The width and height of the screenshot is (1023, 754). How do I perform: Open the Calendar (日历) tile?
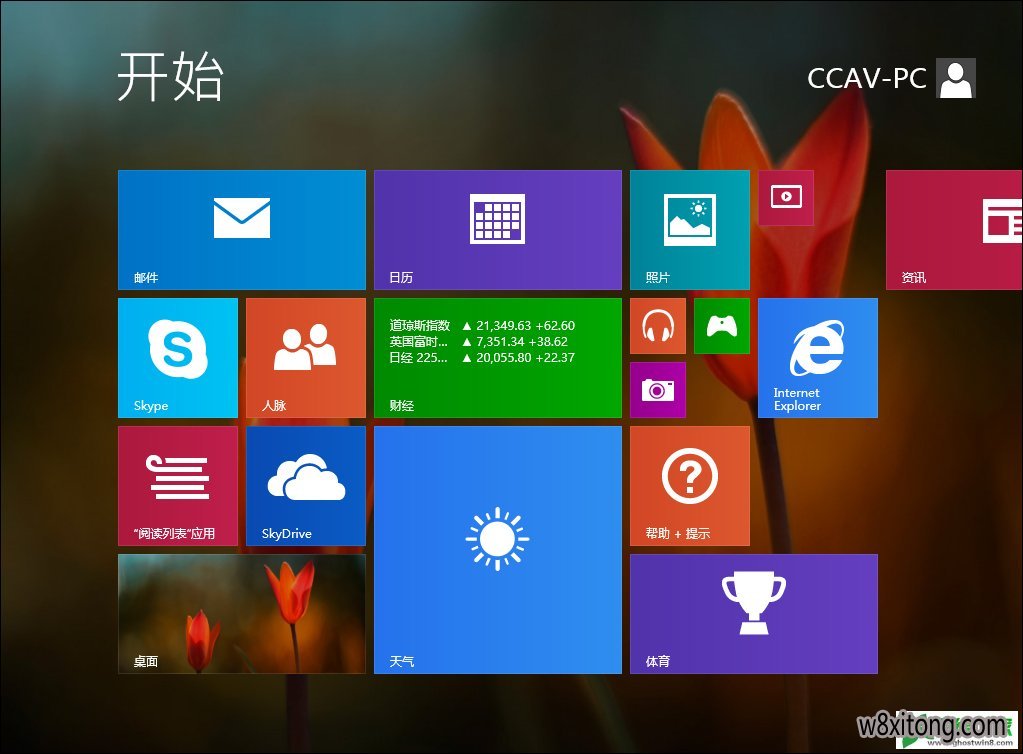[497, 229]
